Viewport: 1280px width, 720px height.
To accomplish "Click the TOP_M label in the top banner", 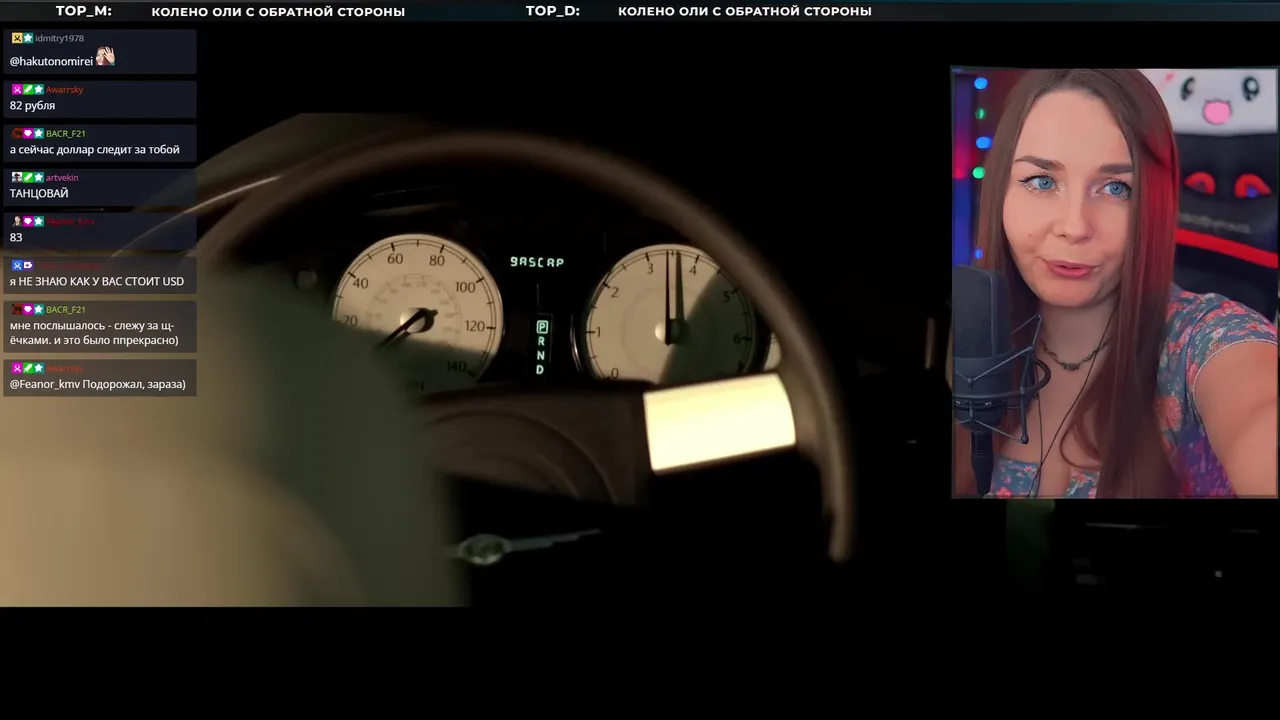I will (x=84, y=11).
